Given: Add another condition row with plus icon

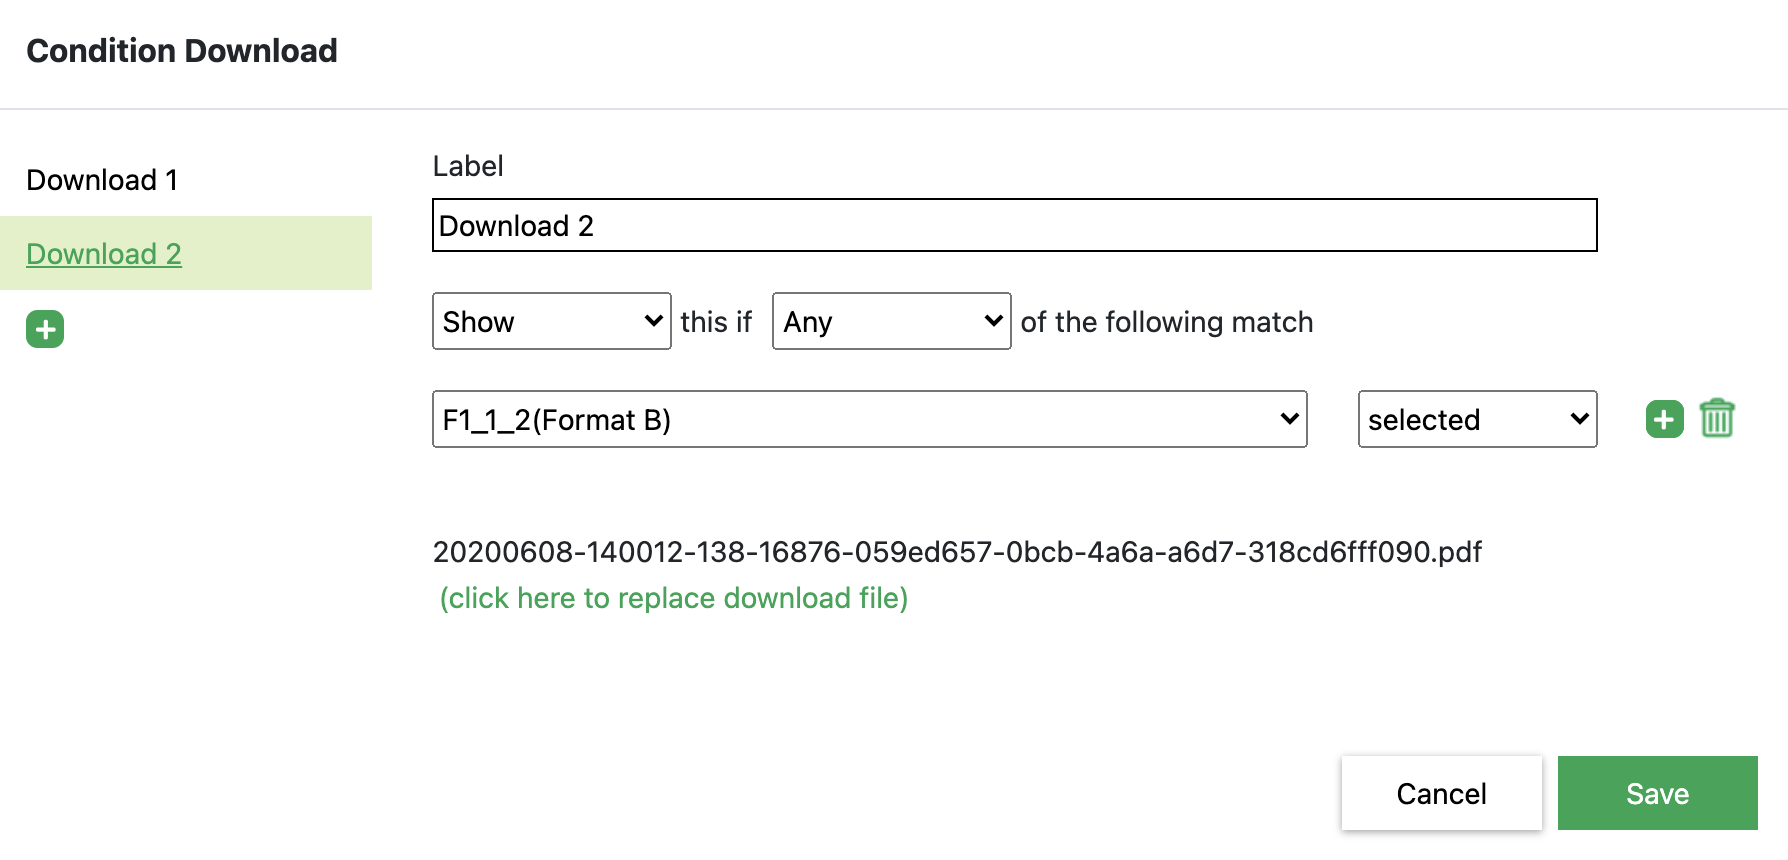Looking at the screenshot, I should pyautogui.click(x=1664, y=419).
